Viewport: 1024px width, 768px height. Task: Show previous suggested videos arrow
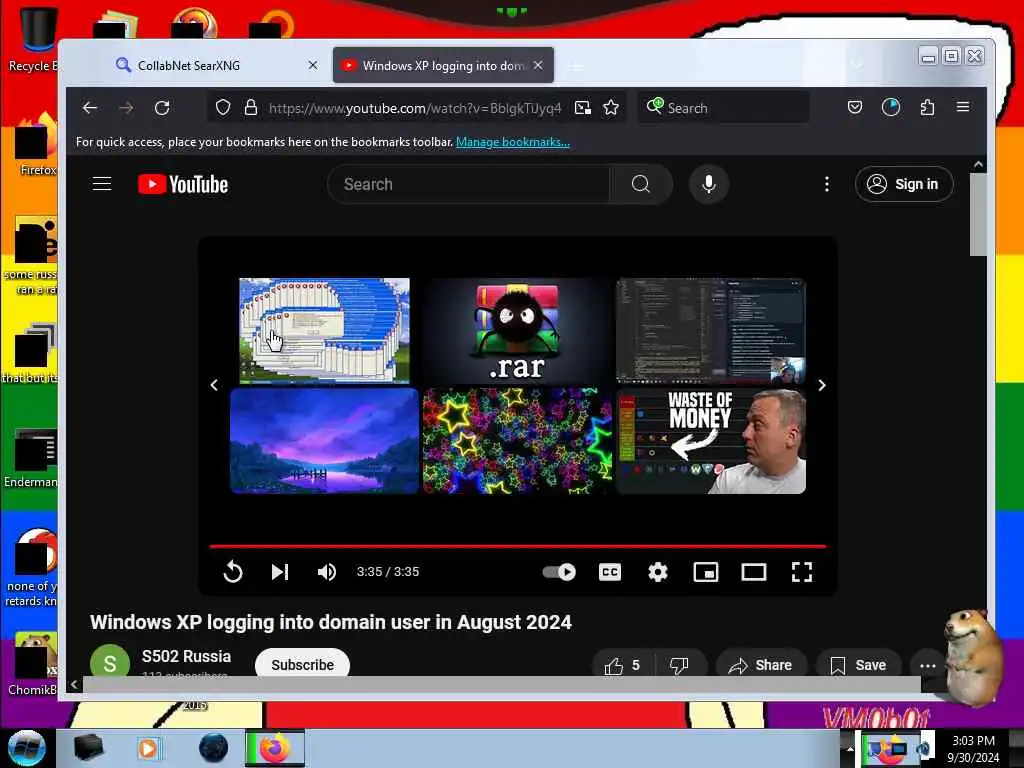tap(214, 385)
